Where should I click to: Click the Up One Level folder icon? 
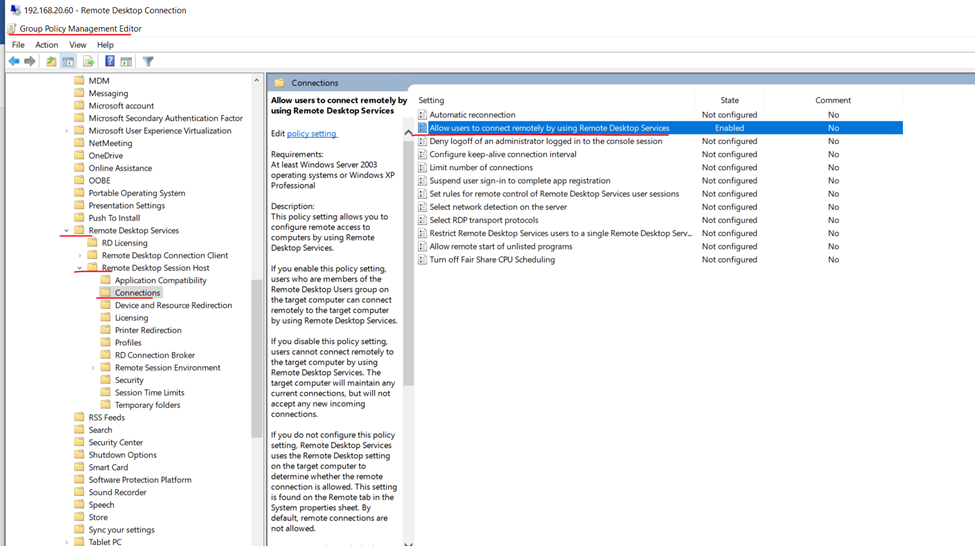click(51, 62)
